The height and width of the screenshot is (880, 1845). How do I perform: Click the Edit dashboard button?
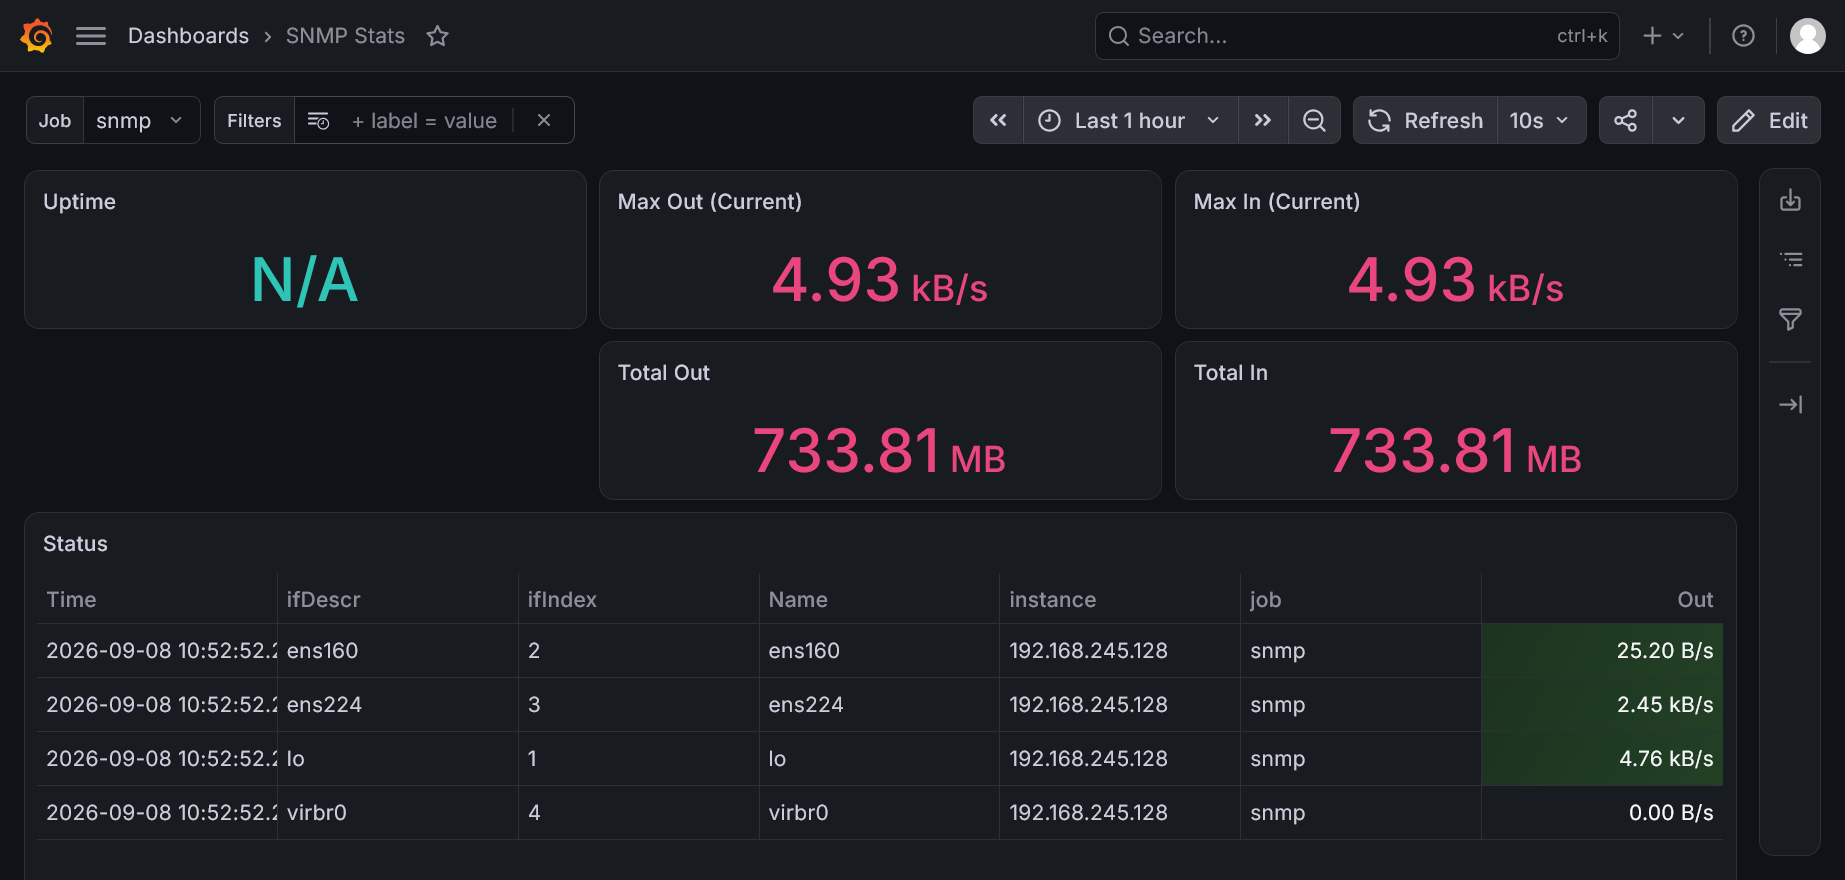[1768, 120]
